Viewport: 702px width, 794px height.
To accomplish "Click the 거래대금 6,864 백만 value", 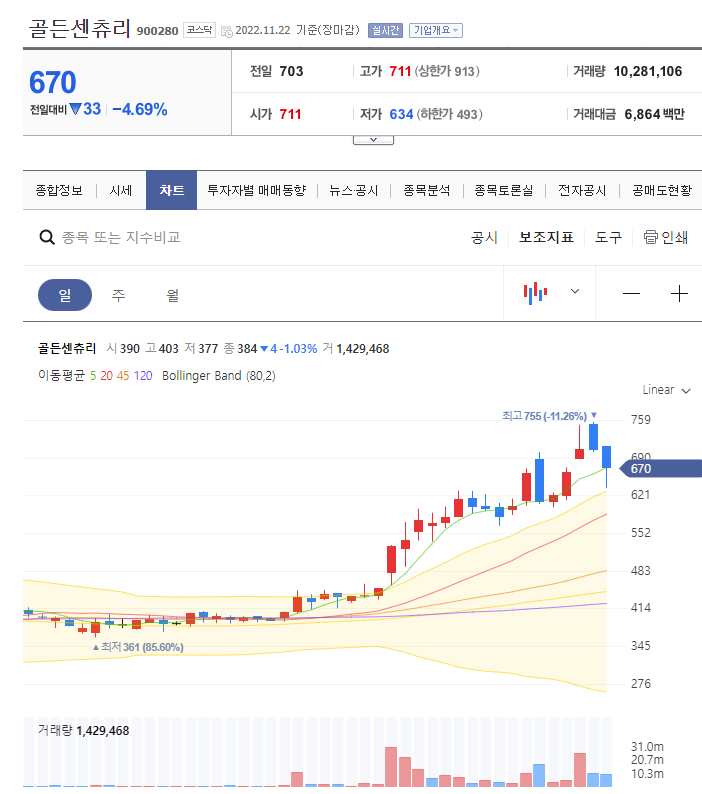I will tap(654, 114).
